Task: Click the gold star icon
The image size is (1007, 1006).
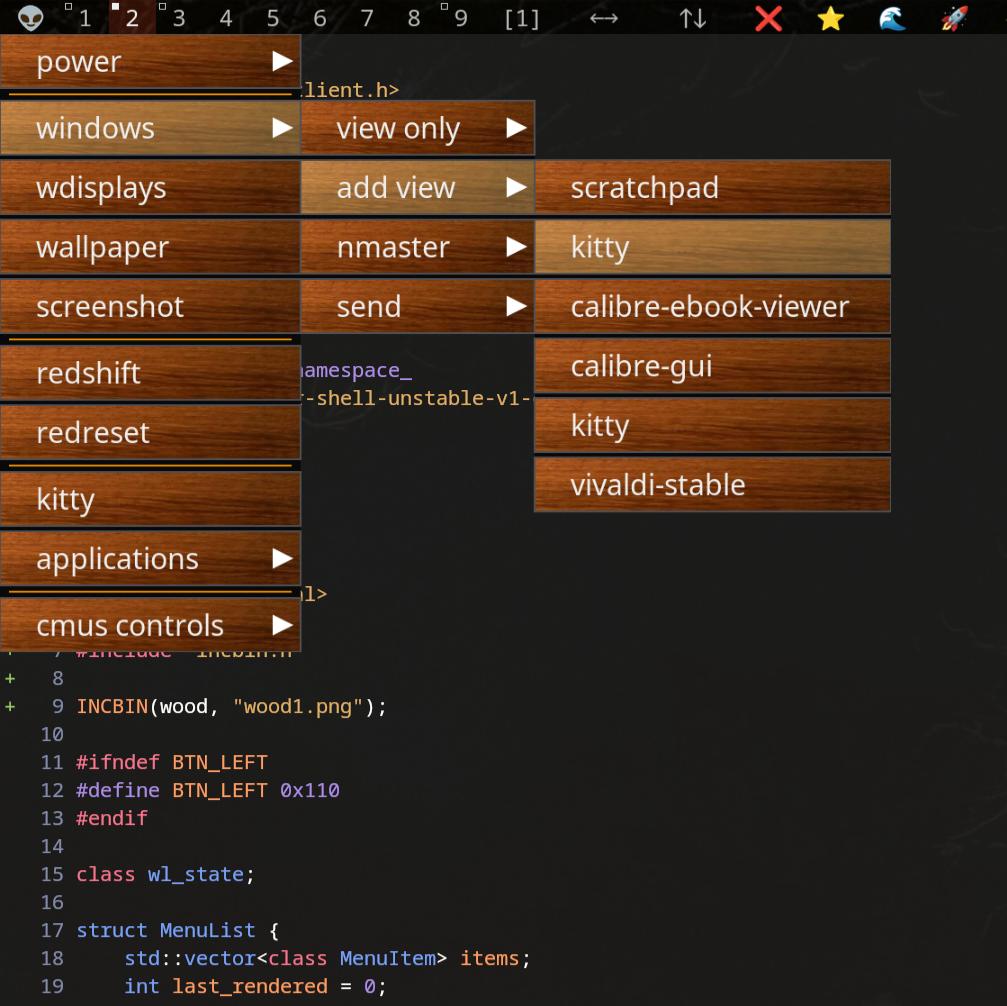Action: [x=830, y=18]
